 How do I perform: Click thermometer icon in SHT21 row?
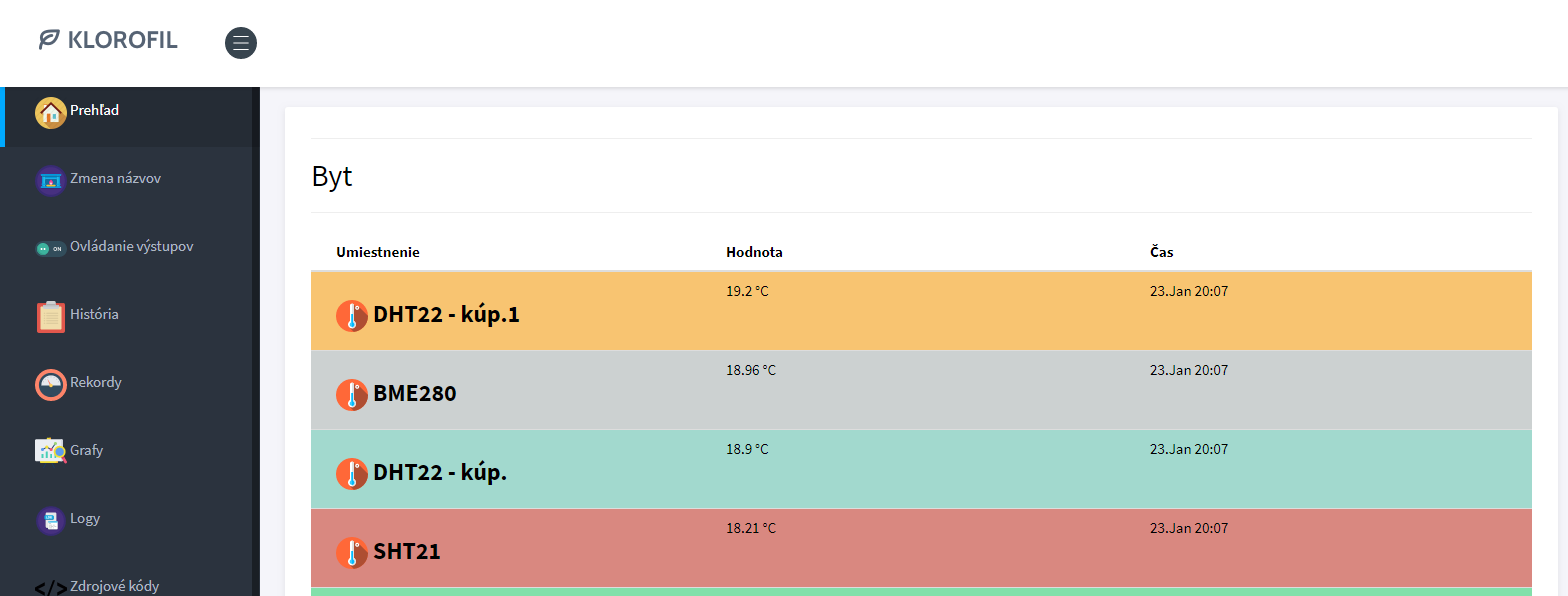tap(352, 553)
